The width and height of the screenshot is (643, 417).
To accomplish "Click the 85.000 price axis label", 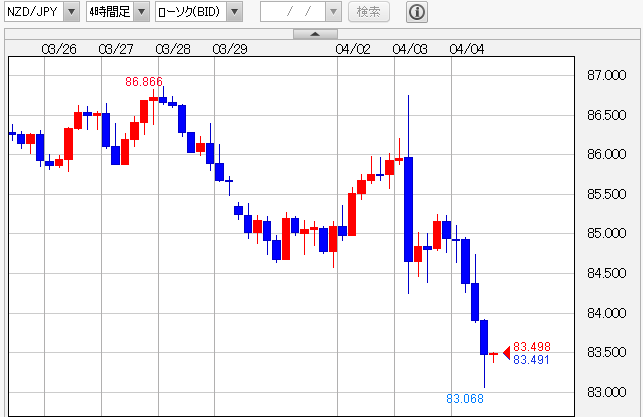I will [x=607, y=234].
